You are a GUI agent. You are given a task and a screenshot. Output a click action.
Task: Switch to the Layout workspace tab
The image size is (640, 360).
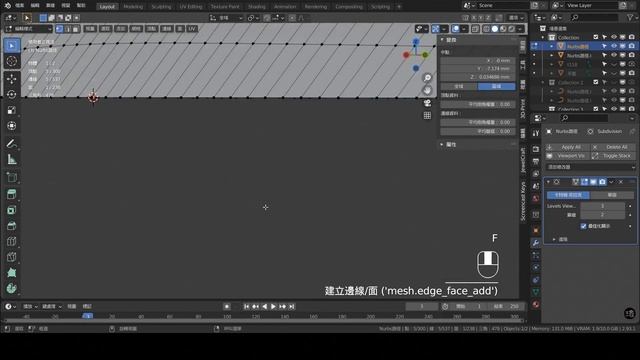click(x=107, y=7)
